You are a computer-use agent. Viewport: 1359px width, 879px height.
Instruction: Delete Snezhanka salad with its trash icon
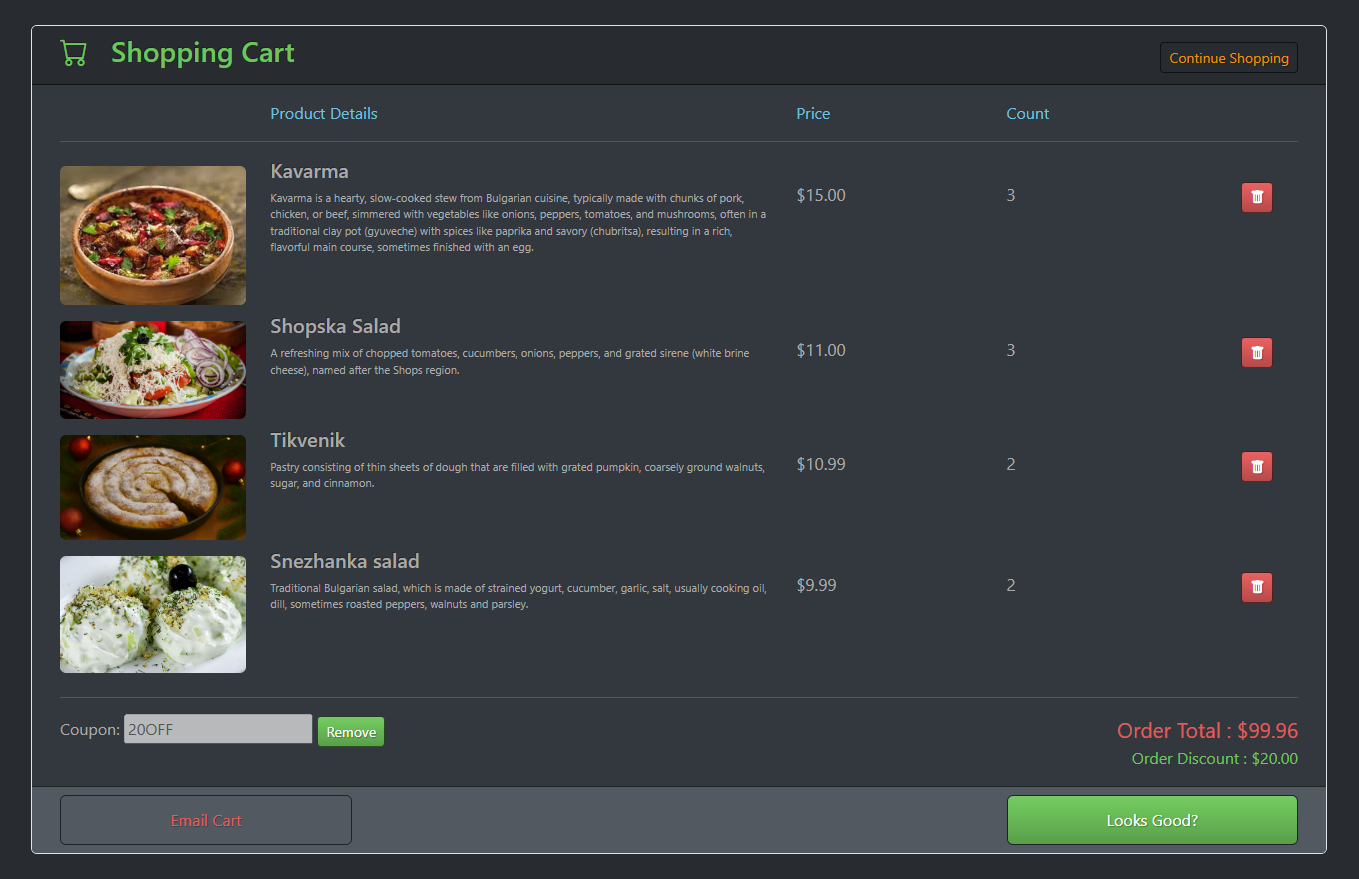[x=1256, y=587]
